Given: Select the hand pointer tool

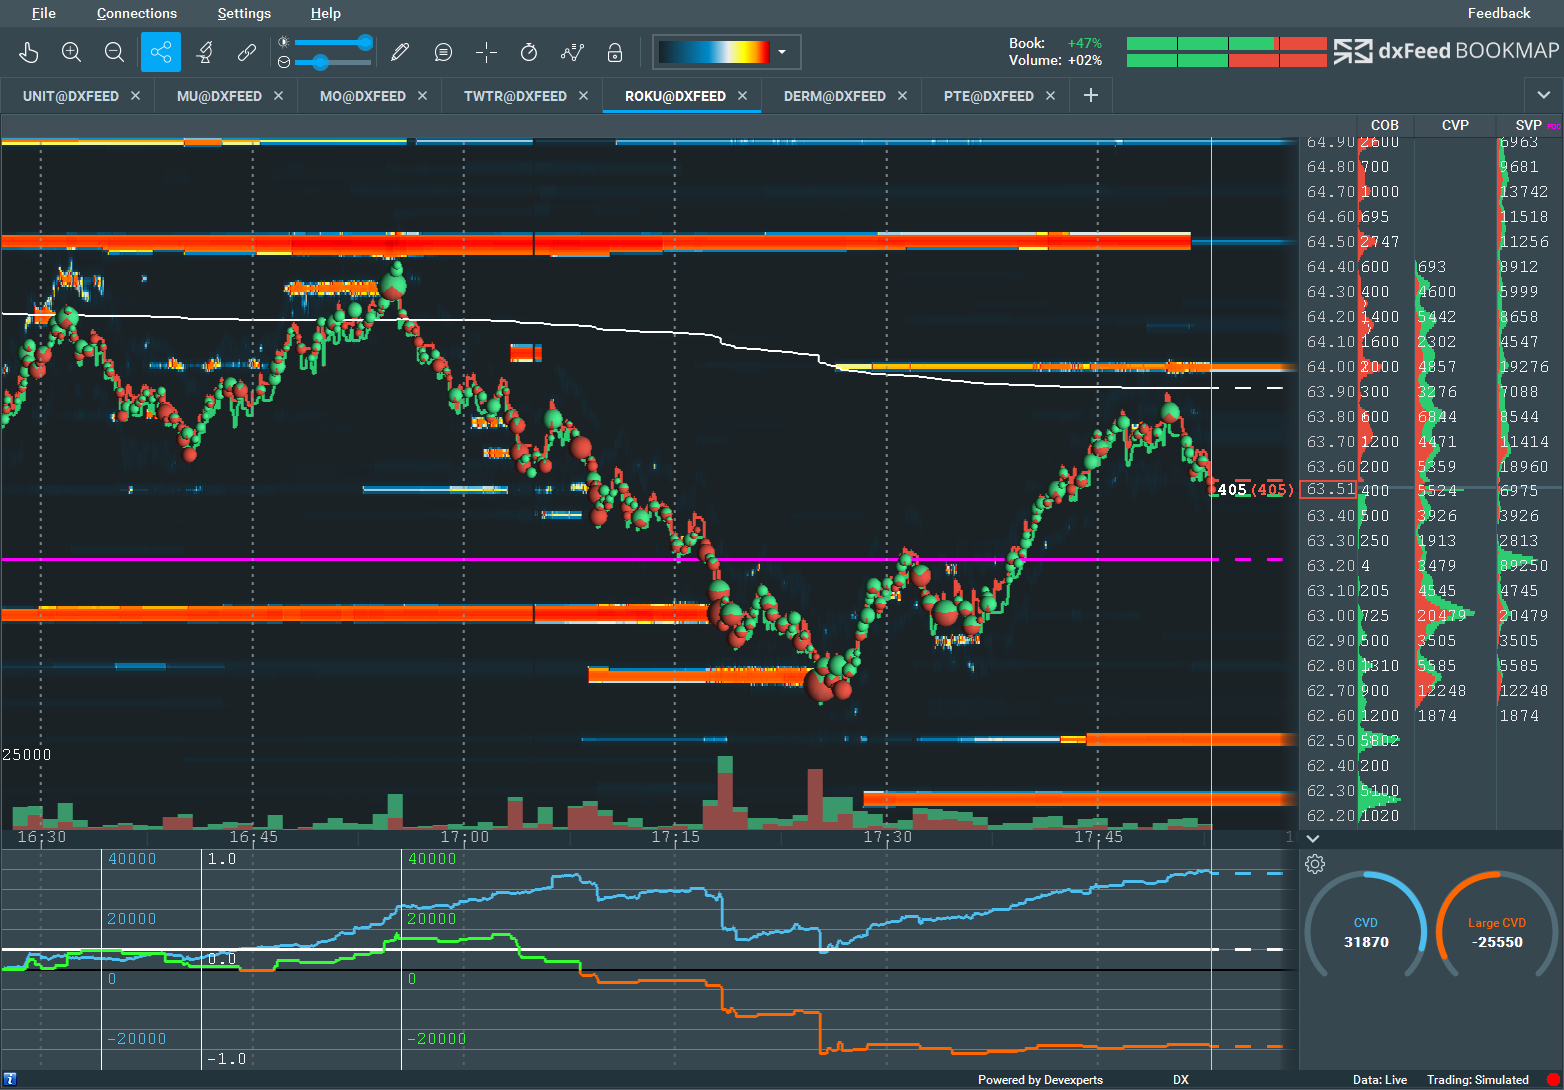Looking at the screenshot, I should pyautogui.click(x=28, y=52).
